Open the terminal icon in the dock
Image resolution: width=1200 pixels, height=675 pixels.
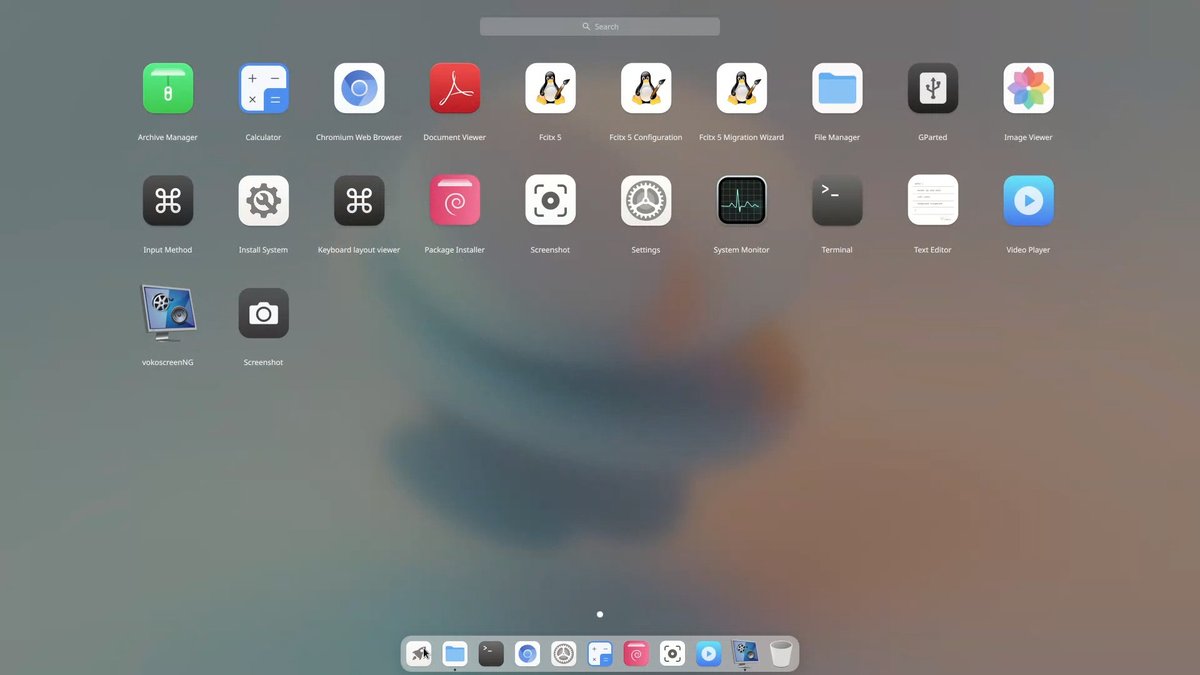491,654
